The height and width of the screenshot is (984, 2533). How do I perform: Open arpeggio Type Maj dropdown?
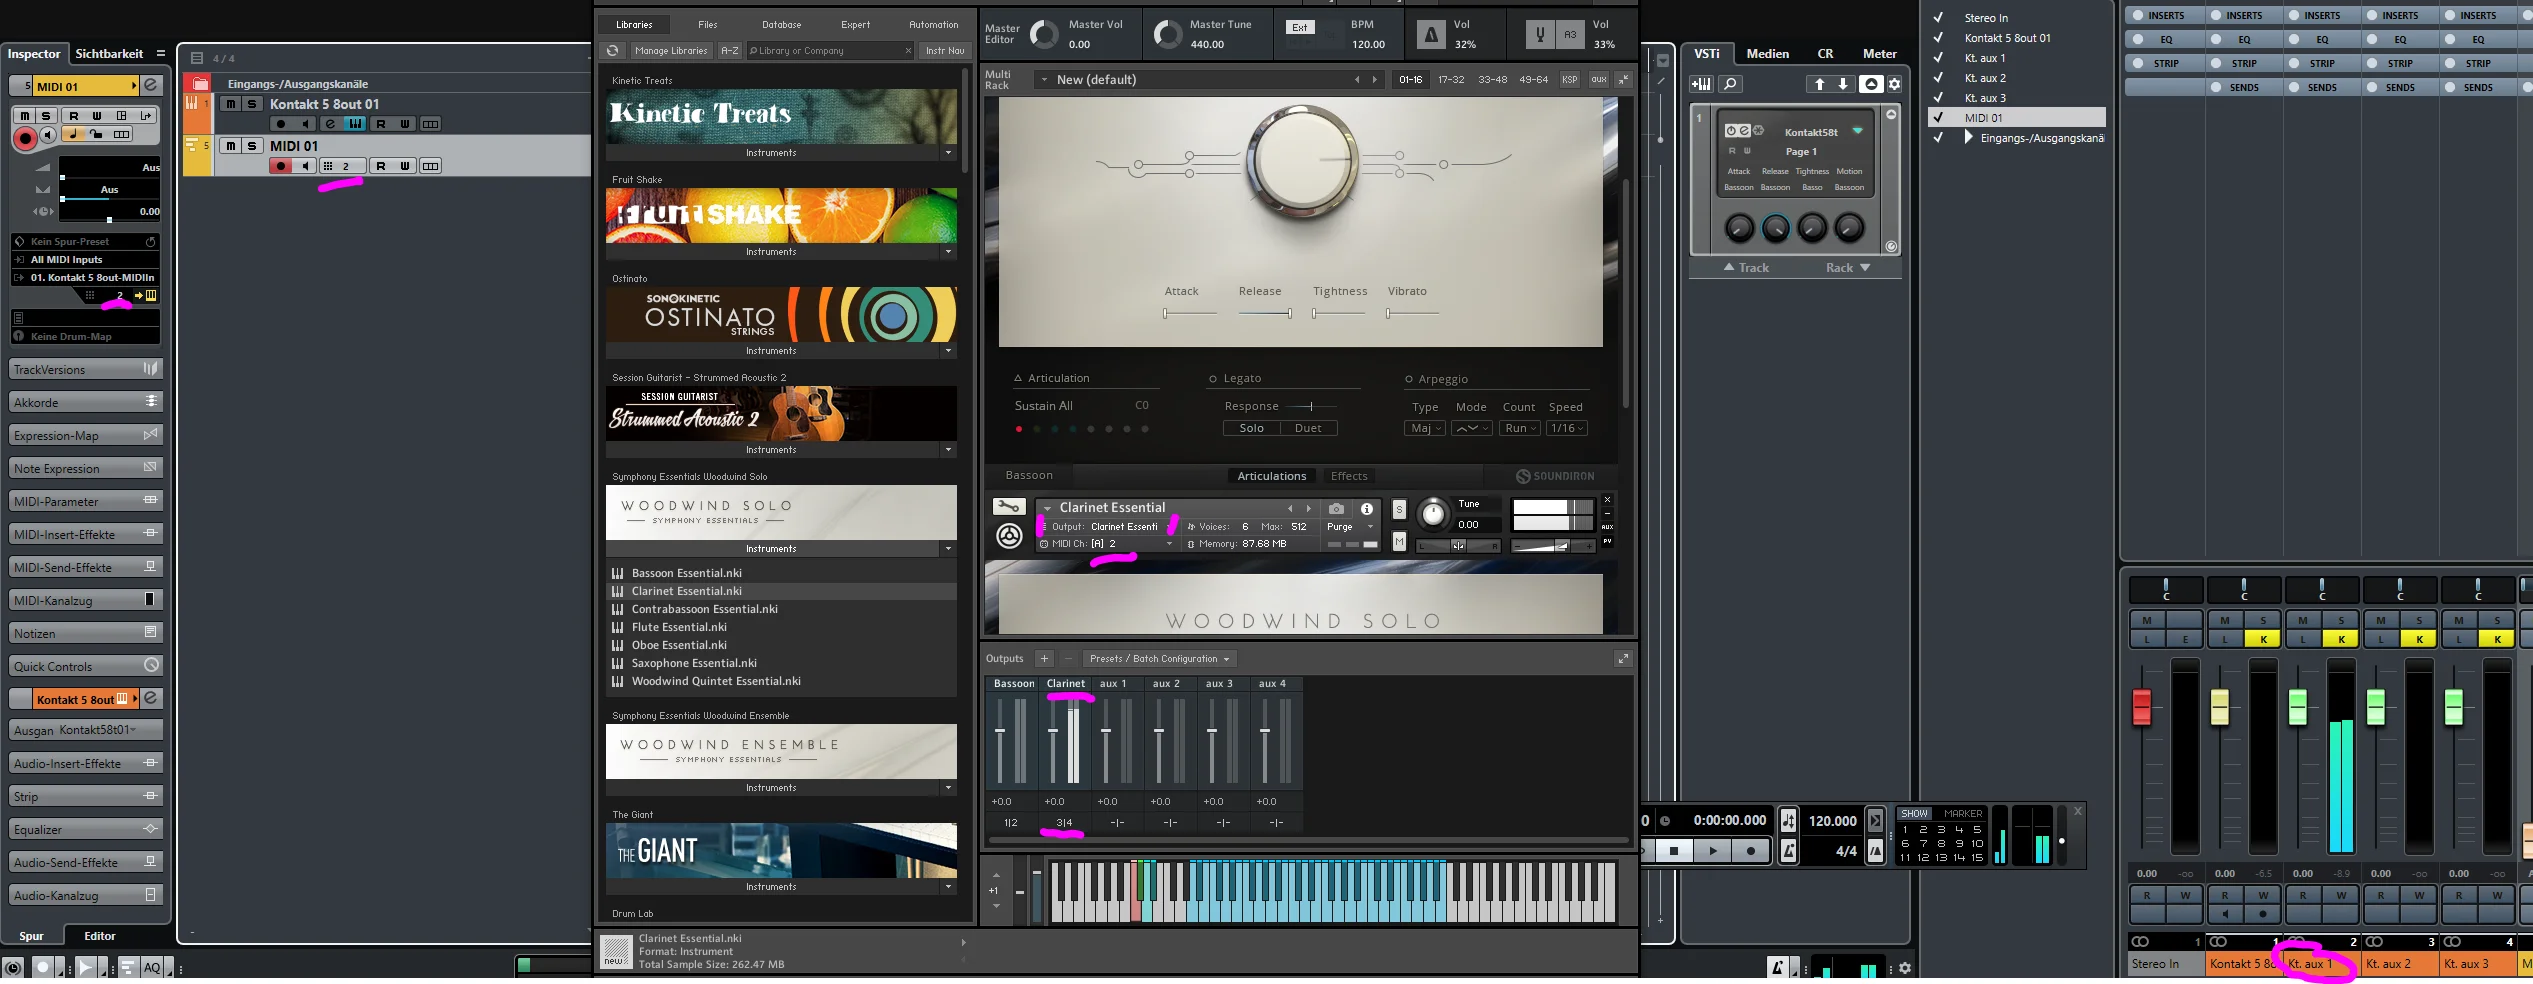[1425, 428]
